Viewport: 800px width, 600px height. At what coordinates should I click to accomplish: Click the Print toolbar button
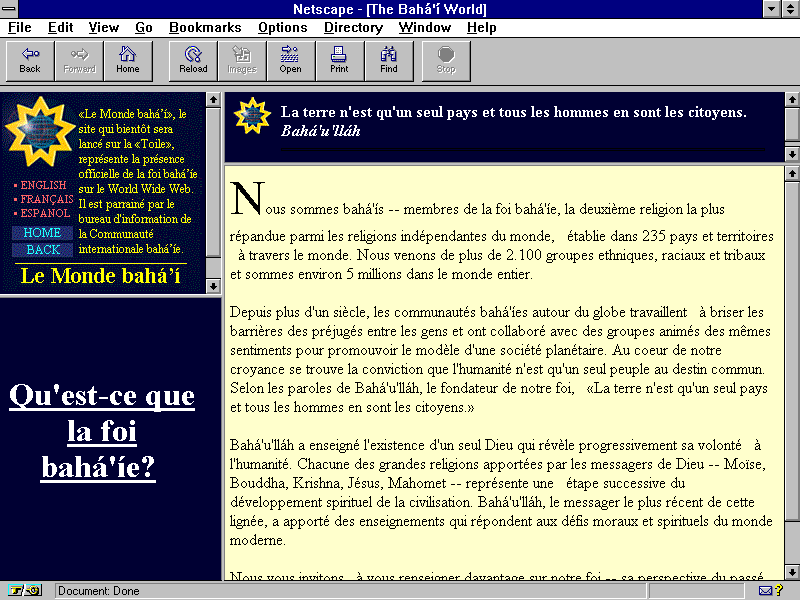(x=340, y=60)
